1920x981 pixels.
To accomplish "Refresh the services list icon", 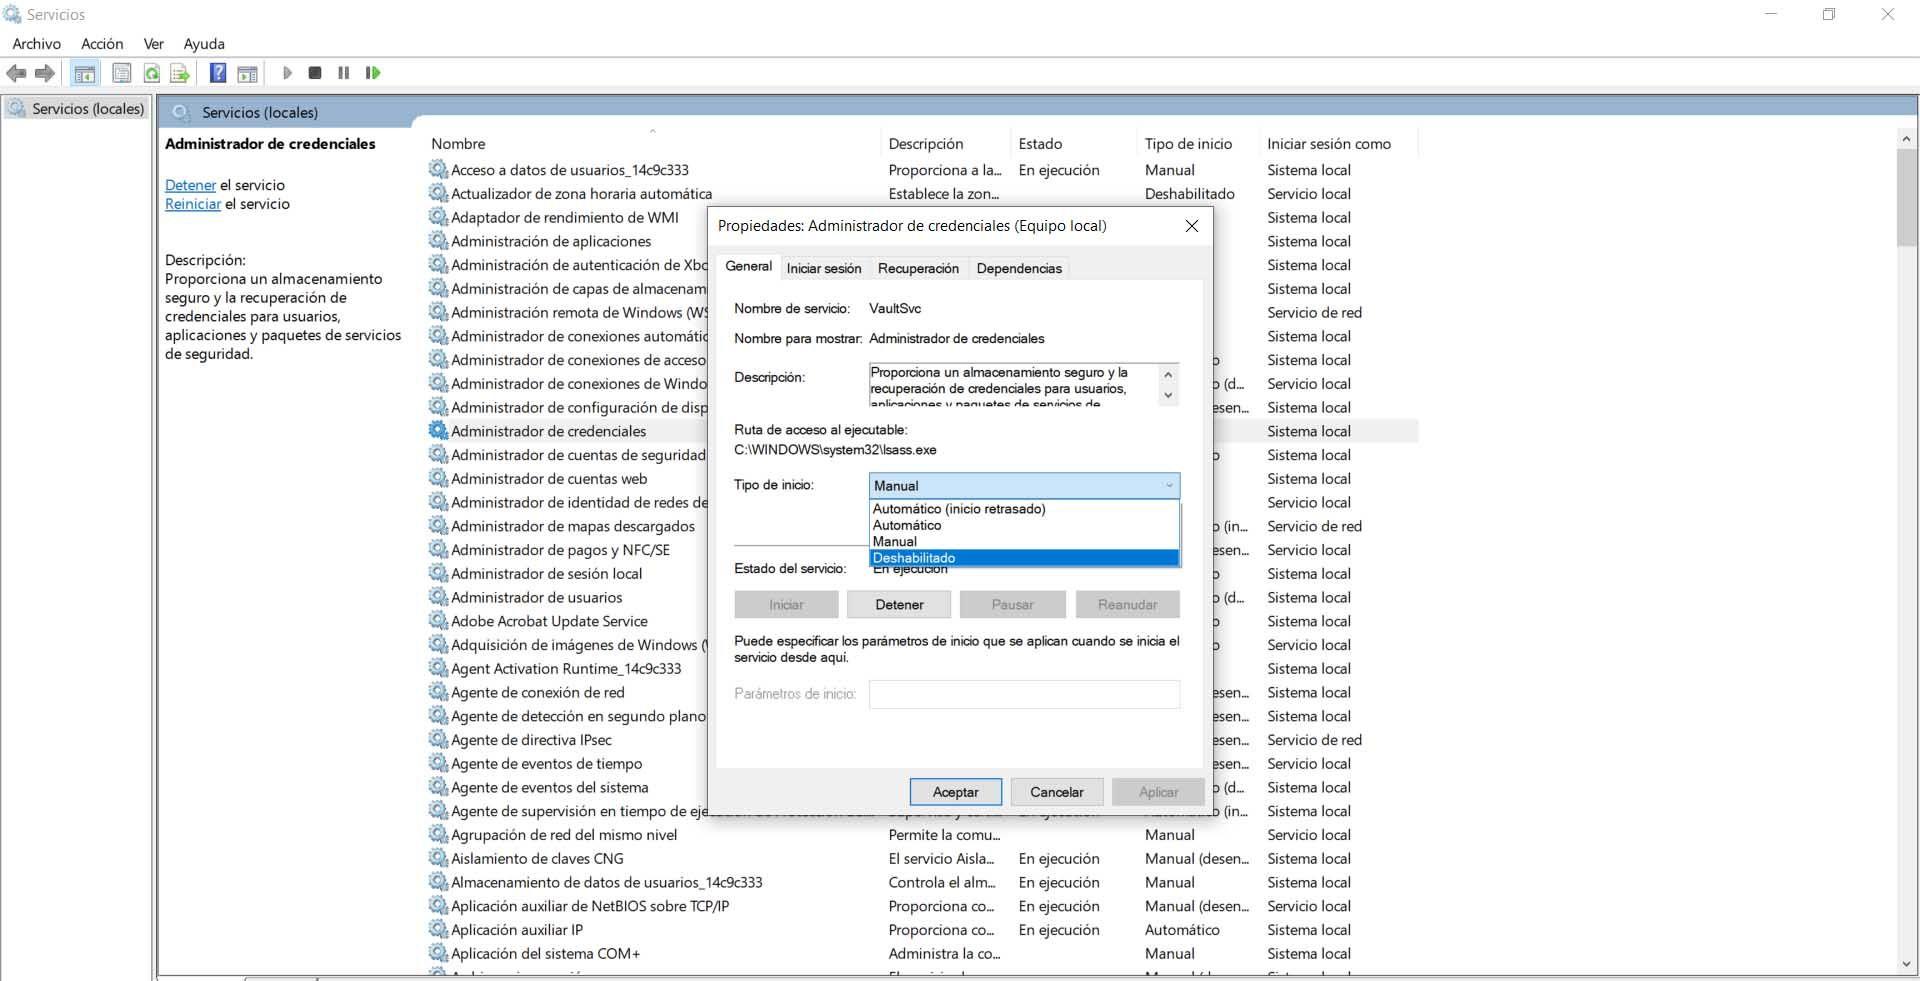I will [151, 72].
